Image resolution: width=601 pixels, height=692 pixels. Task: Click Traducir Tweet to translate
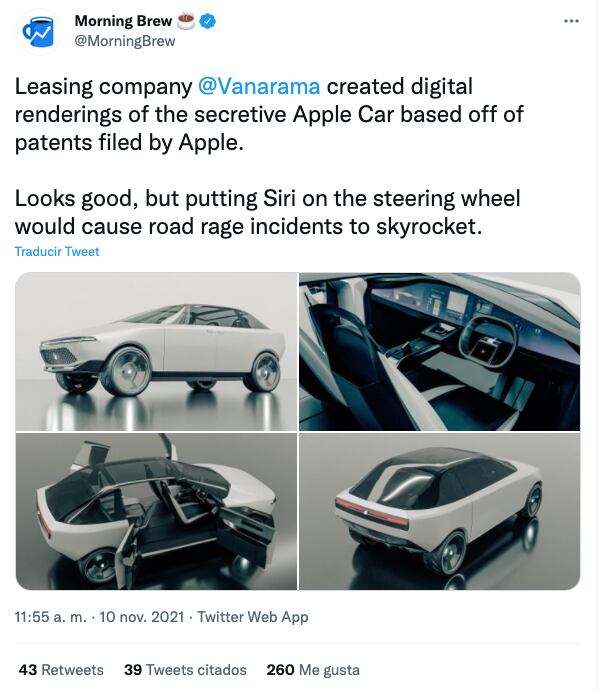point(57,252)
